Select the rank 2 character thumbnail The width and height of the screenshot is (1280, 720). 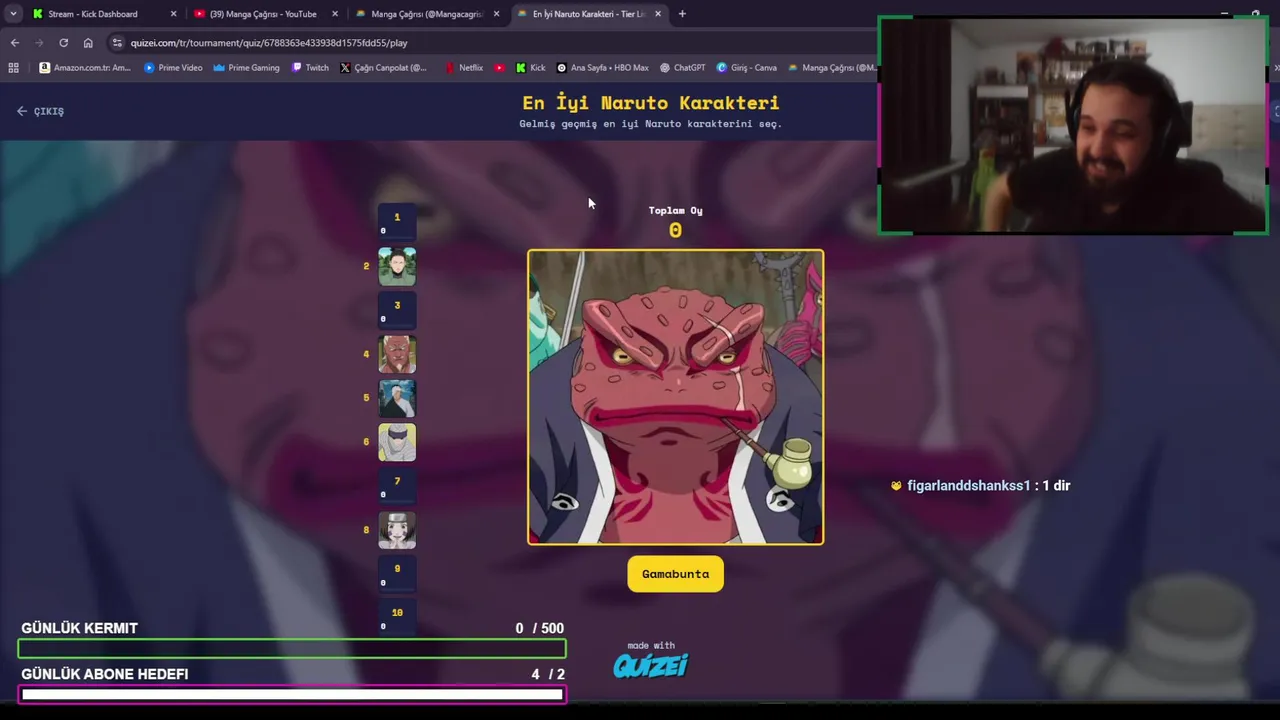[x=397, y=266]
